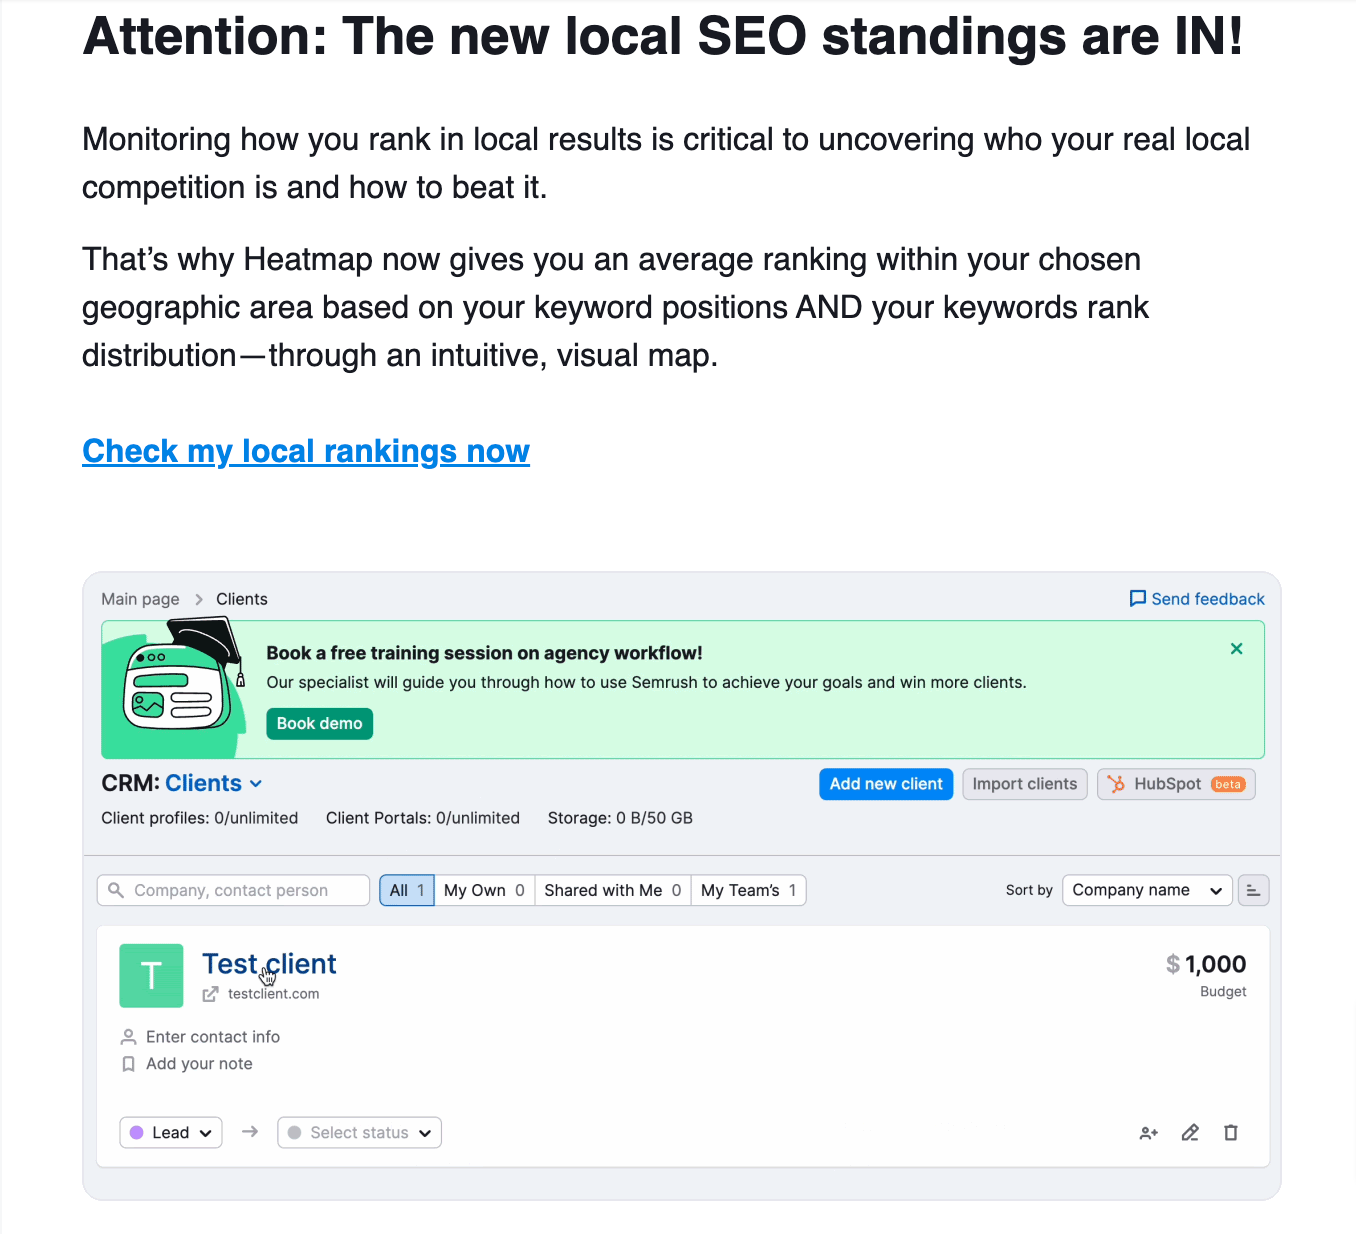Click the Add your note bookmark icon

pos(128,1064)
